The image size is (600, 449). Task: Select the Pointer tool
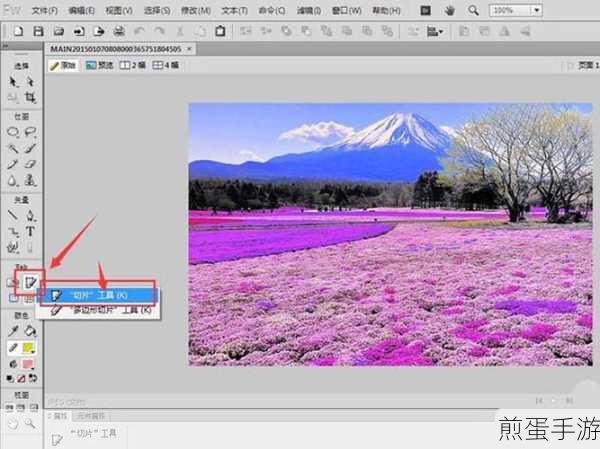coord(13,82)
